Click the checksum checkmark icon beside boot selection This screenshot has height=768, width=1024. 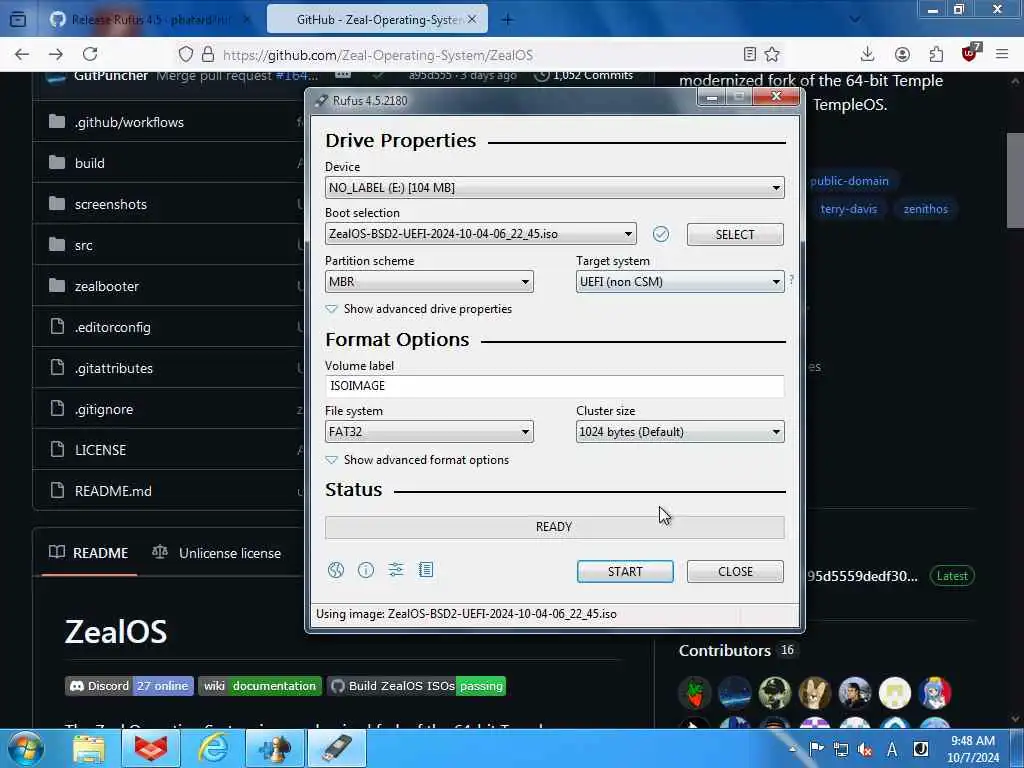pos(661,234)
